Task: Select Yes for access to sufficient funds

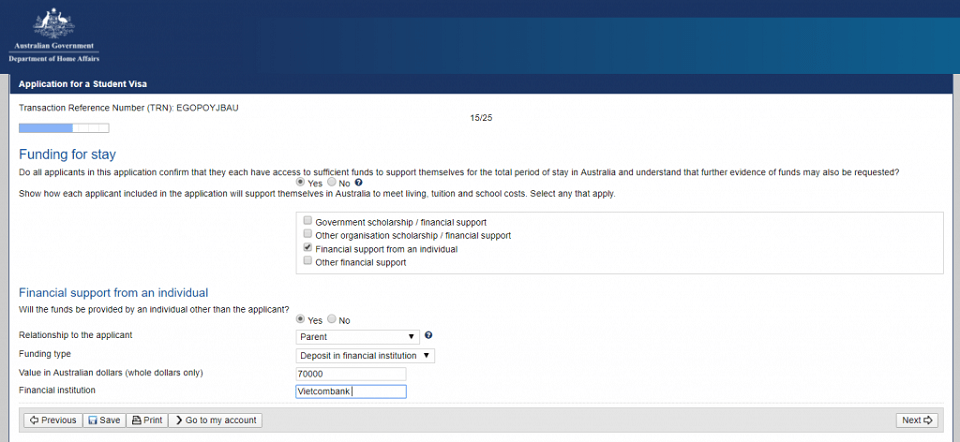Action: point(302,184)
